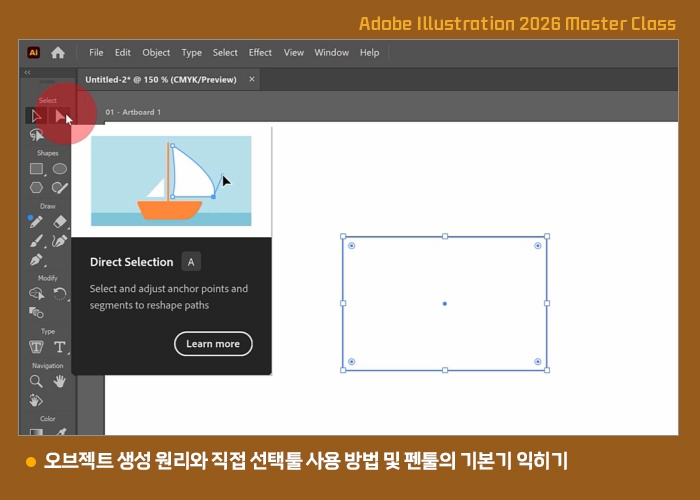Click the '01 - Artboard 1' label
Screen dimensions: 700x500
133,112
